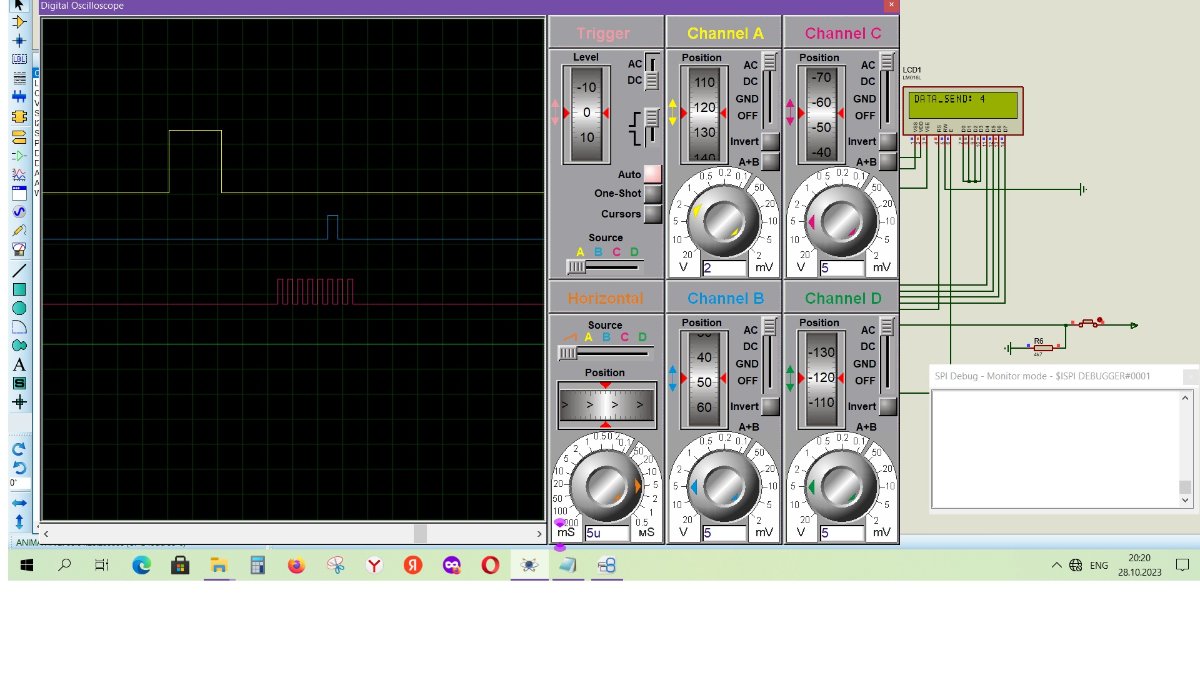Click the Horizontal timebase dial

click(x=606, y=486)
